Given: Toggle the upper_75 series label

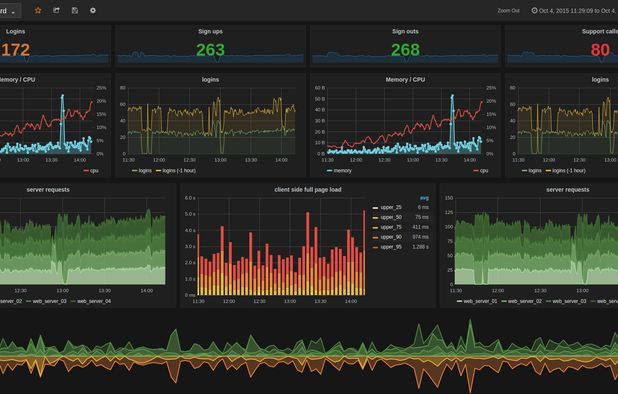Looking at the screenshot, I should pyautogui.click(x=391, y=227).
